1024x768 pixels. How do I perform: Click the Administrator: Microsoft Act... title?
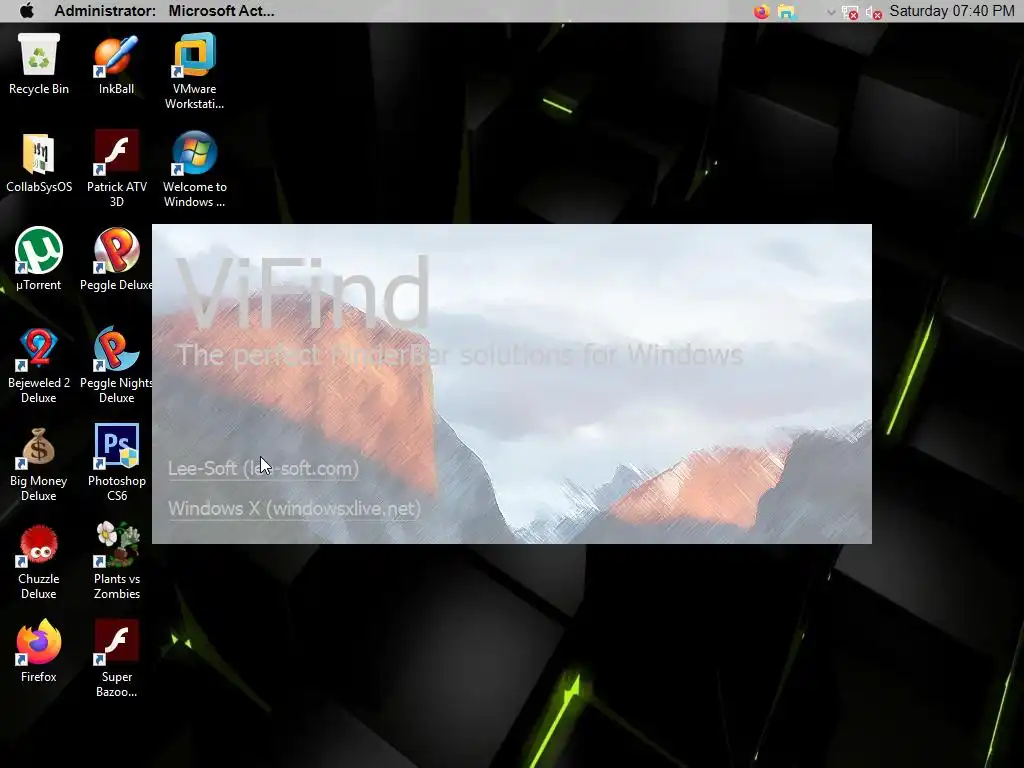[164, 11]
